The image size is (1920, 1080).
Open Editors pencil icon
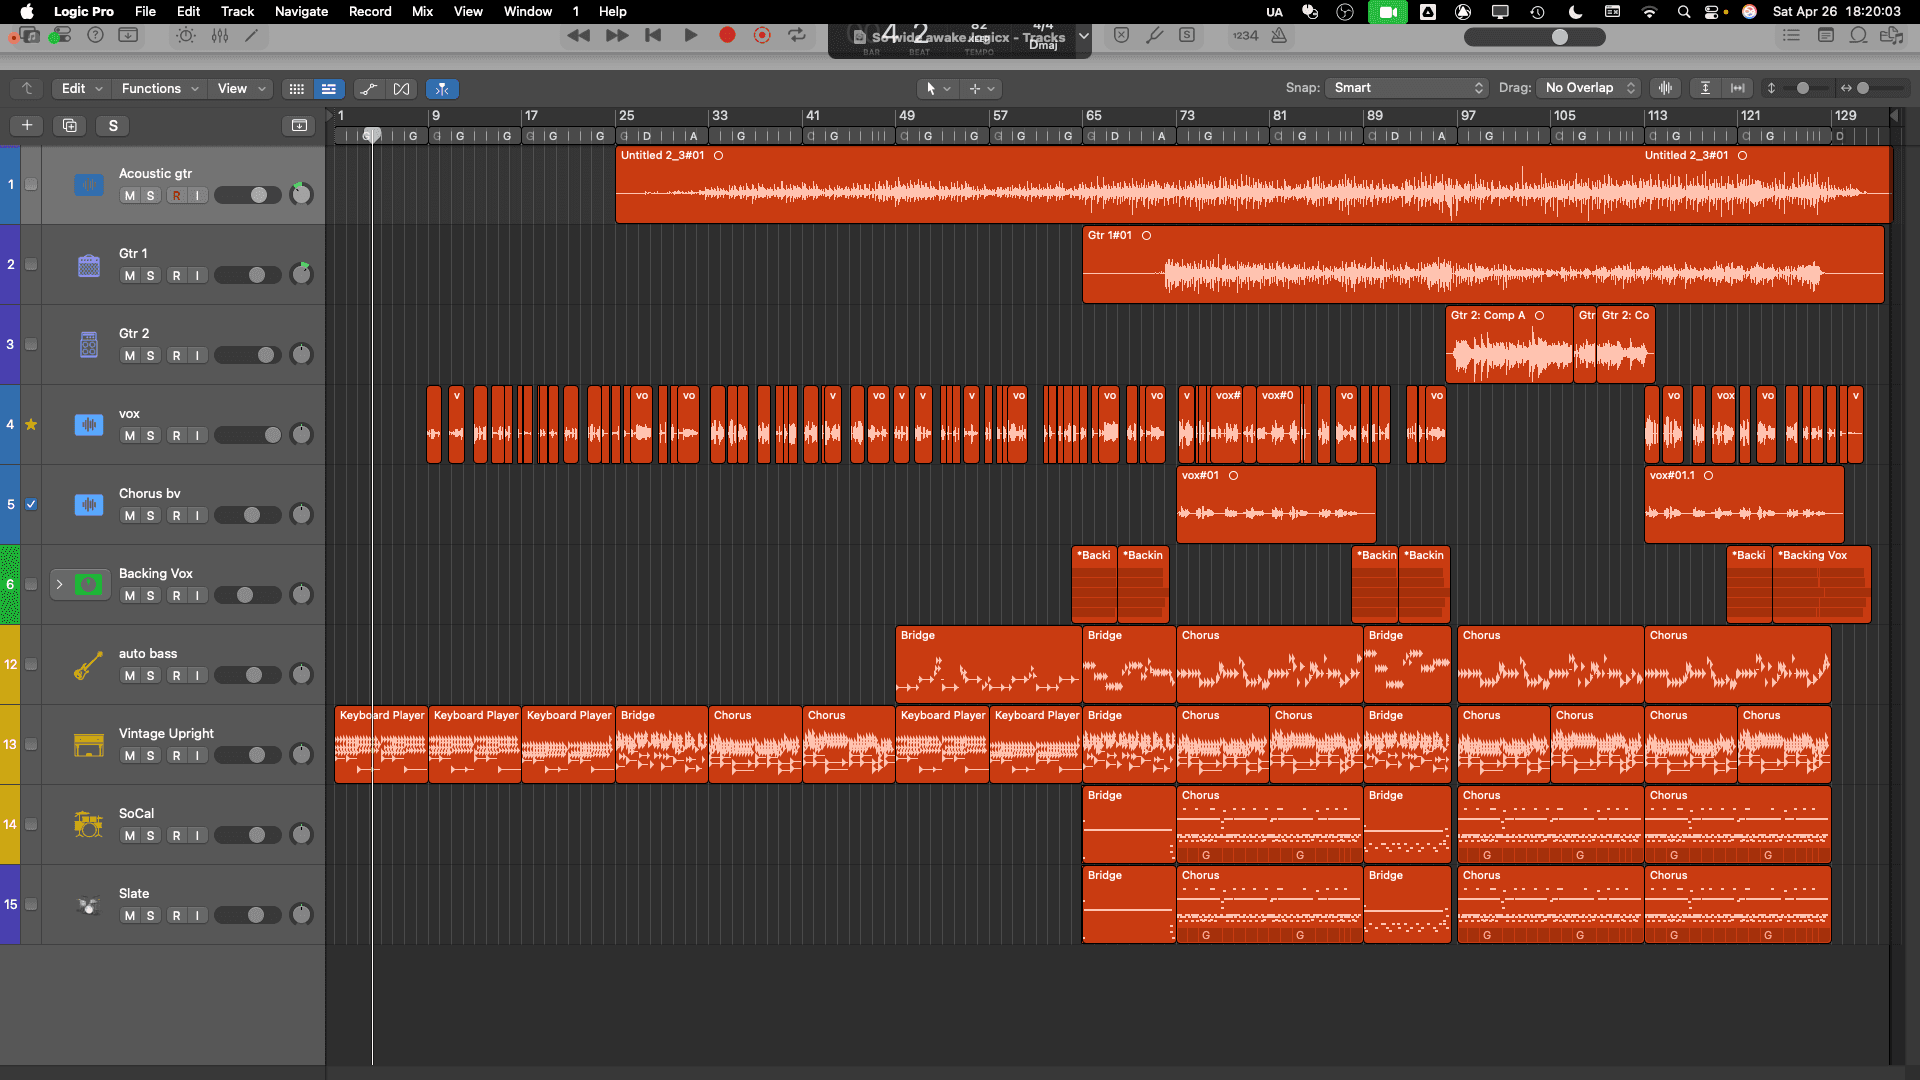[252, 35]
